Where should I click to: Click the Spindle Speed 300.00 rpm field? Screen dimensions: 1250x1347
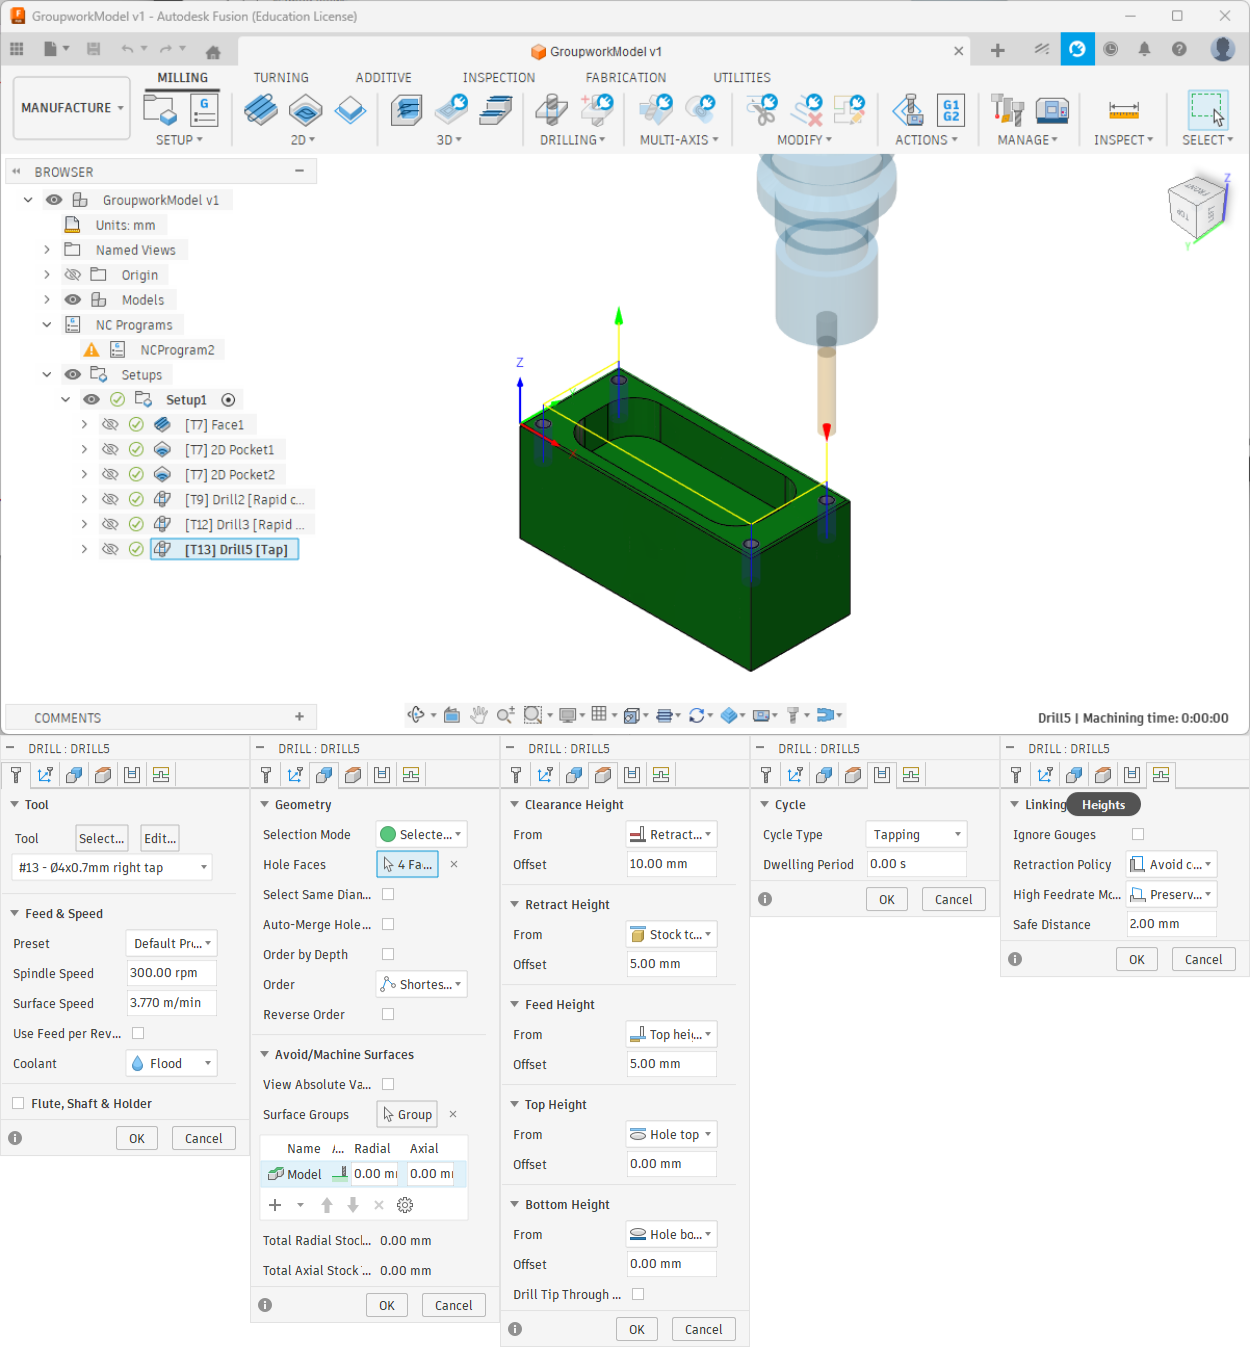tap(171, 973)
